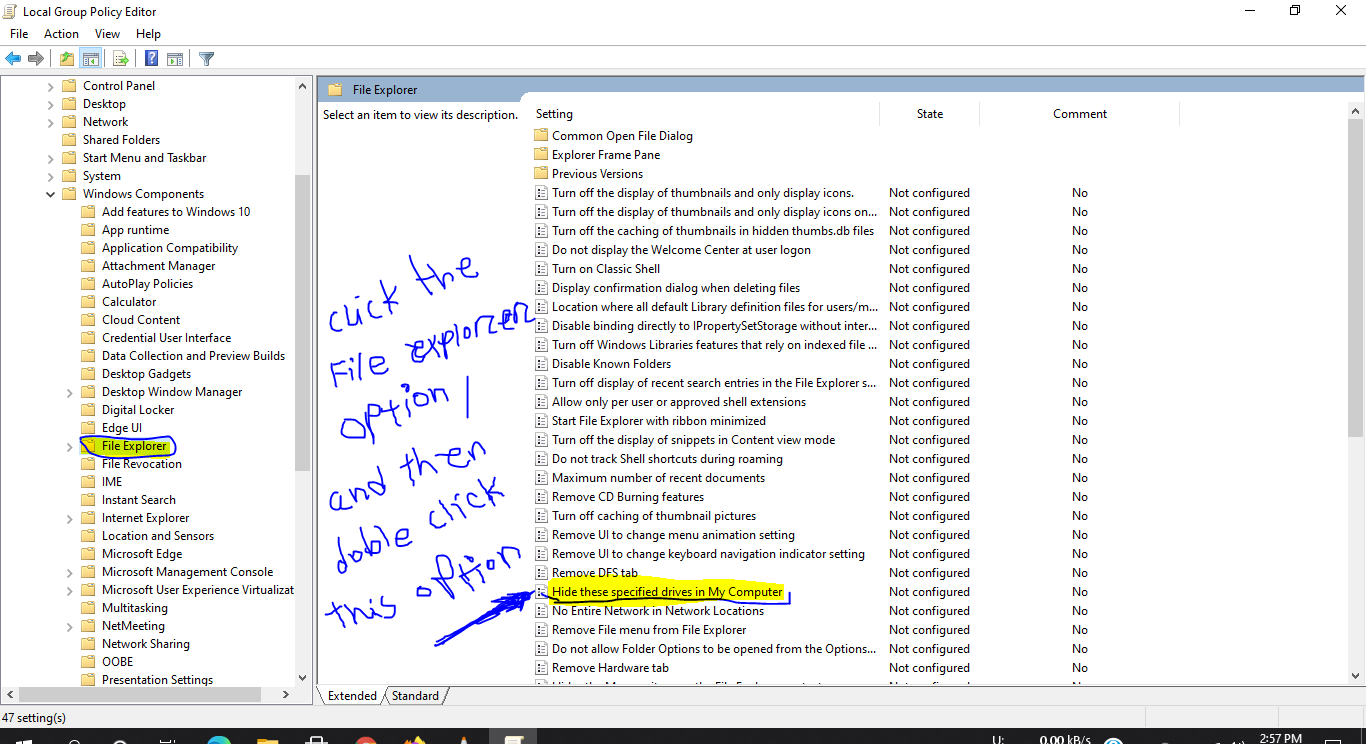
Task: Click the folder icon in the File Explorer header
Action: tap(335, 89)
